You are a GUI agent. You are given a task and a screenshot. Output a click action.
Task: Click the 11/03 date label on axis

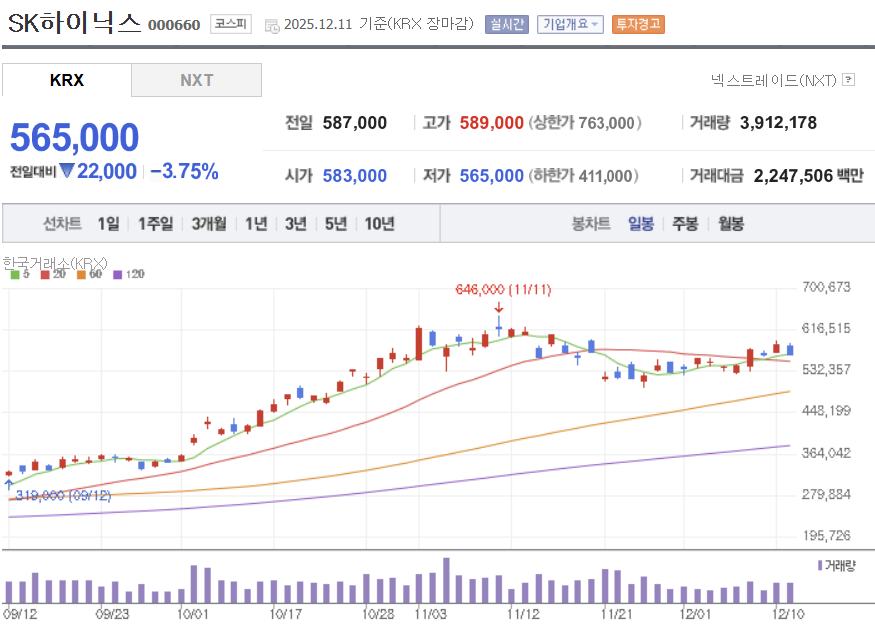pyautogui.click(x=431, y=614)
